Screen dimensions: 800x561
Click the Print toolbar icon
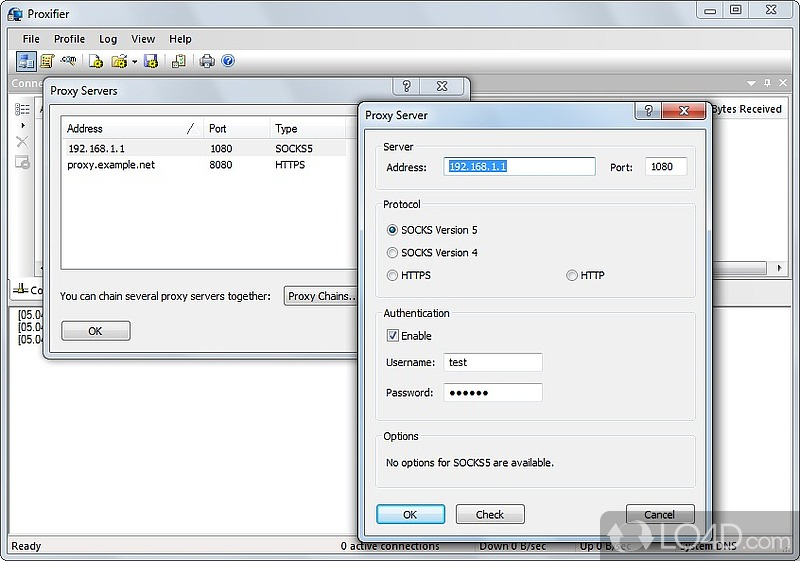coord(207,62)
